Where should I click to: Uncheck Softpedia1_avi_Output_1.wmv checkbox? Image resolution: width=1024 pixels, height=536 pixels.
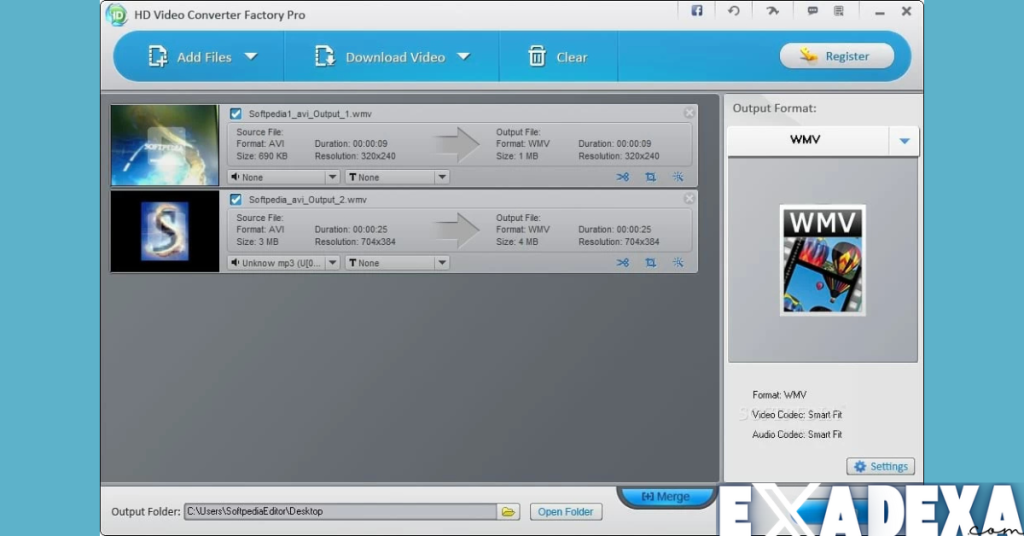236,114
